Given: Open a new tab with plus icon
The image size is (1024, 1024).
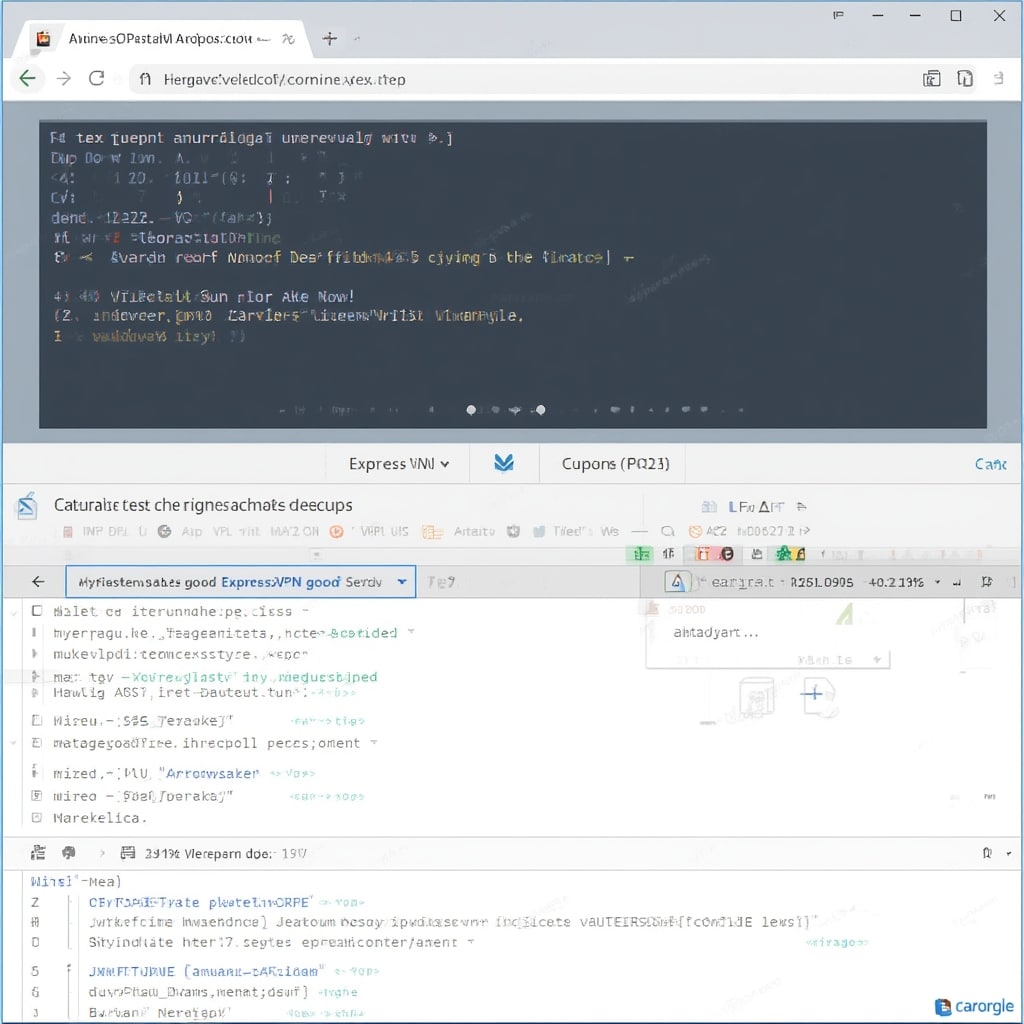Looking at the screenshot, I should [329, 39].
